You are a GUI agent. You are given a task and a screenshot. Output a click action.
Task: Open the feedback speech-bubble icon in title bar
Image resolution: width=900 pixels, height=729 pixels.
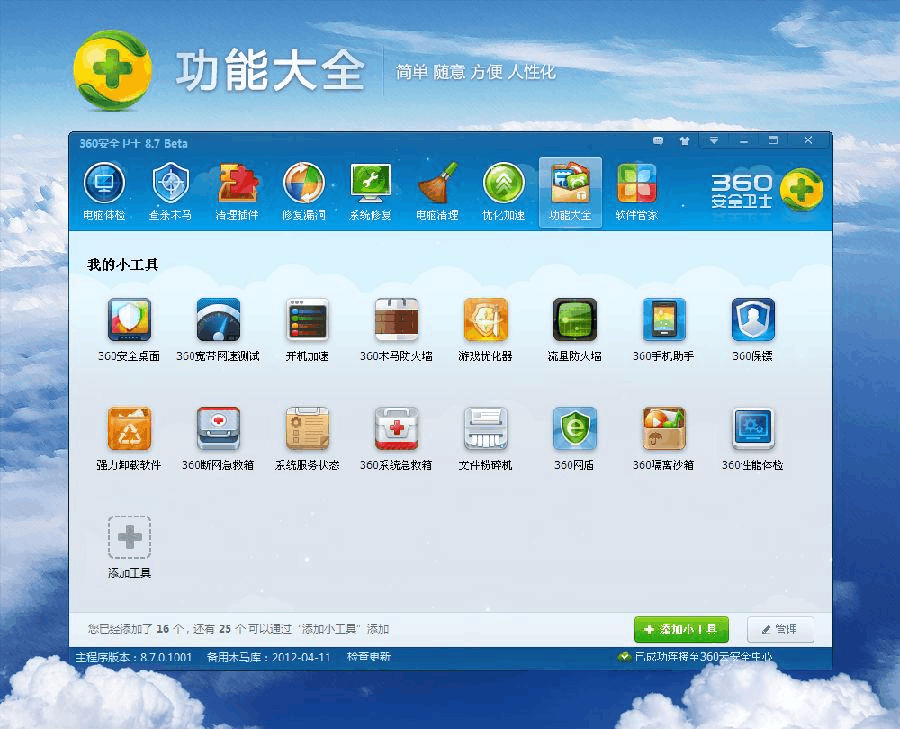coord(658,141)
